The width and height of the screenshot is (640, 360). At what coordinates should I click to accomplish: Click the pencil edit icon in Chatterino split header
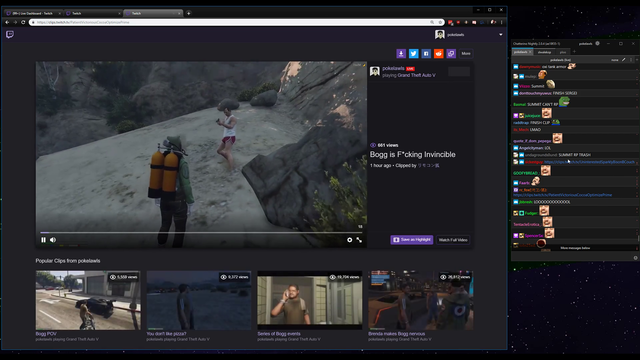pyautogui.click(x=624, y=60)
